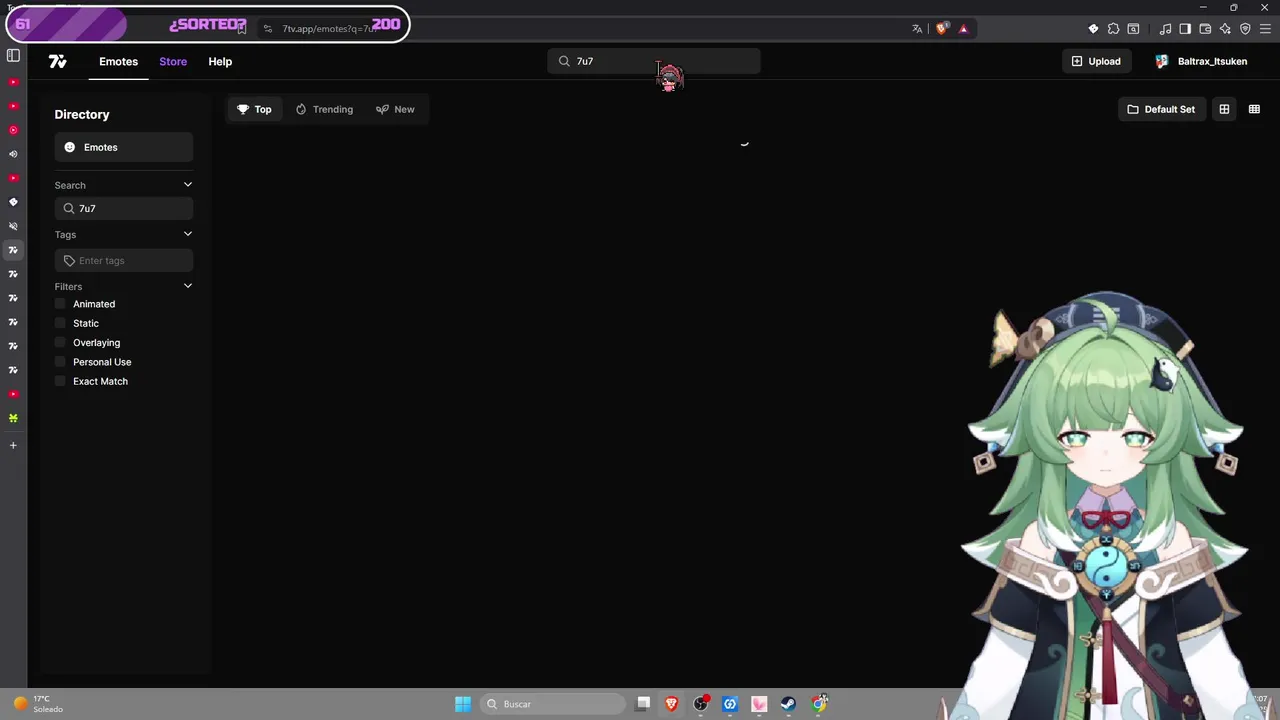Open Google Chrome from taskbar
Screen dimensions: 1280x720
(820, 704)
